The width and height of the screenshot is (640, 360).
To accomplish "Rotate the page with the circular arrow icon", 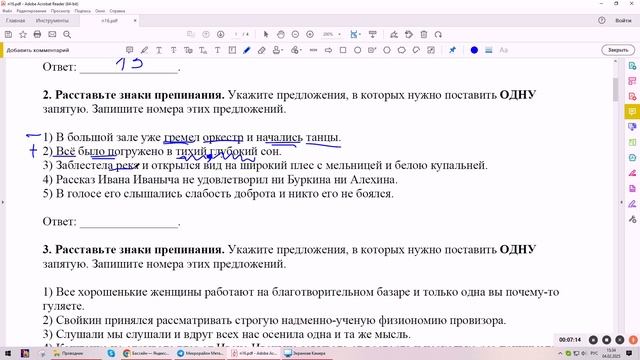I will (x=438, y=35).
